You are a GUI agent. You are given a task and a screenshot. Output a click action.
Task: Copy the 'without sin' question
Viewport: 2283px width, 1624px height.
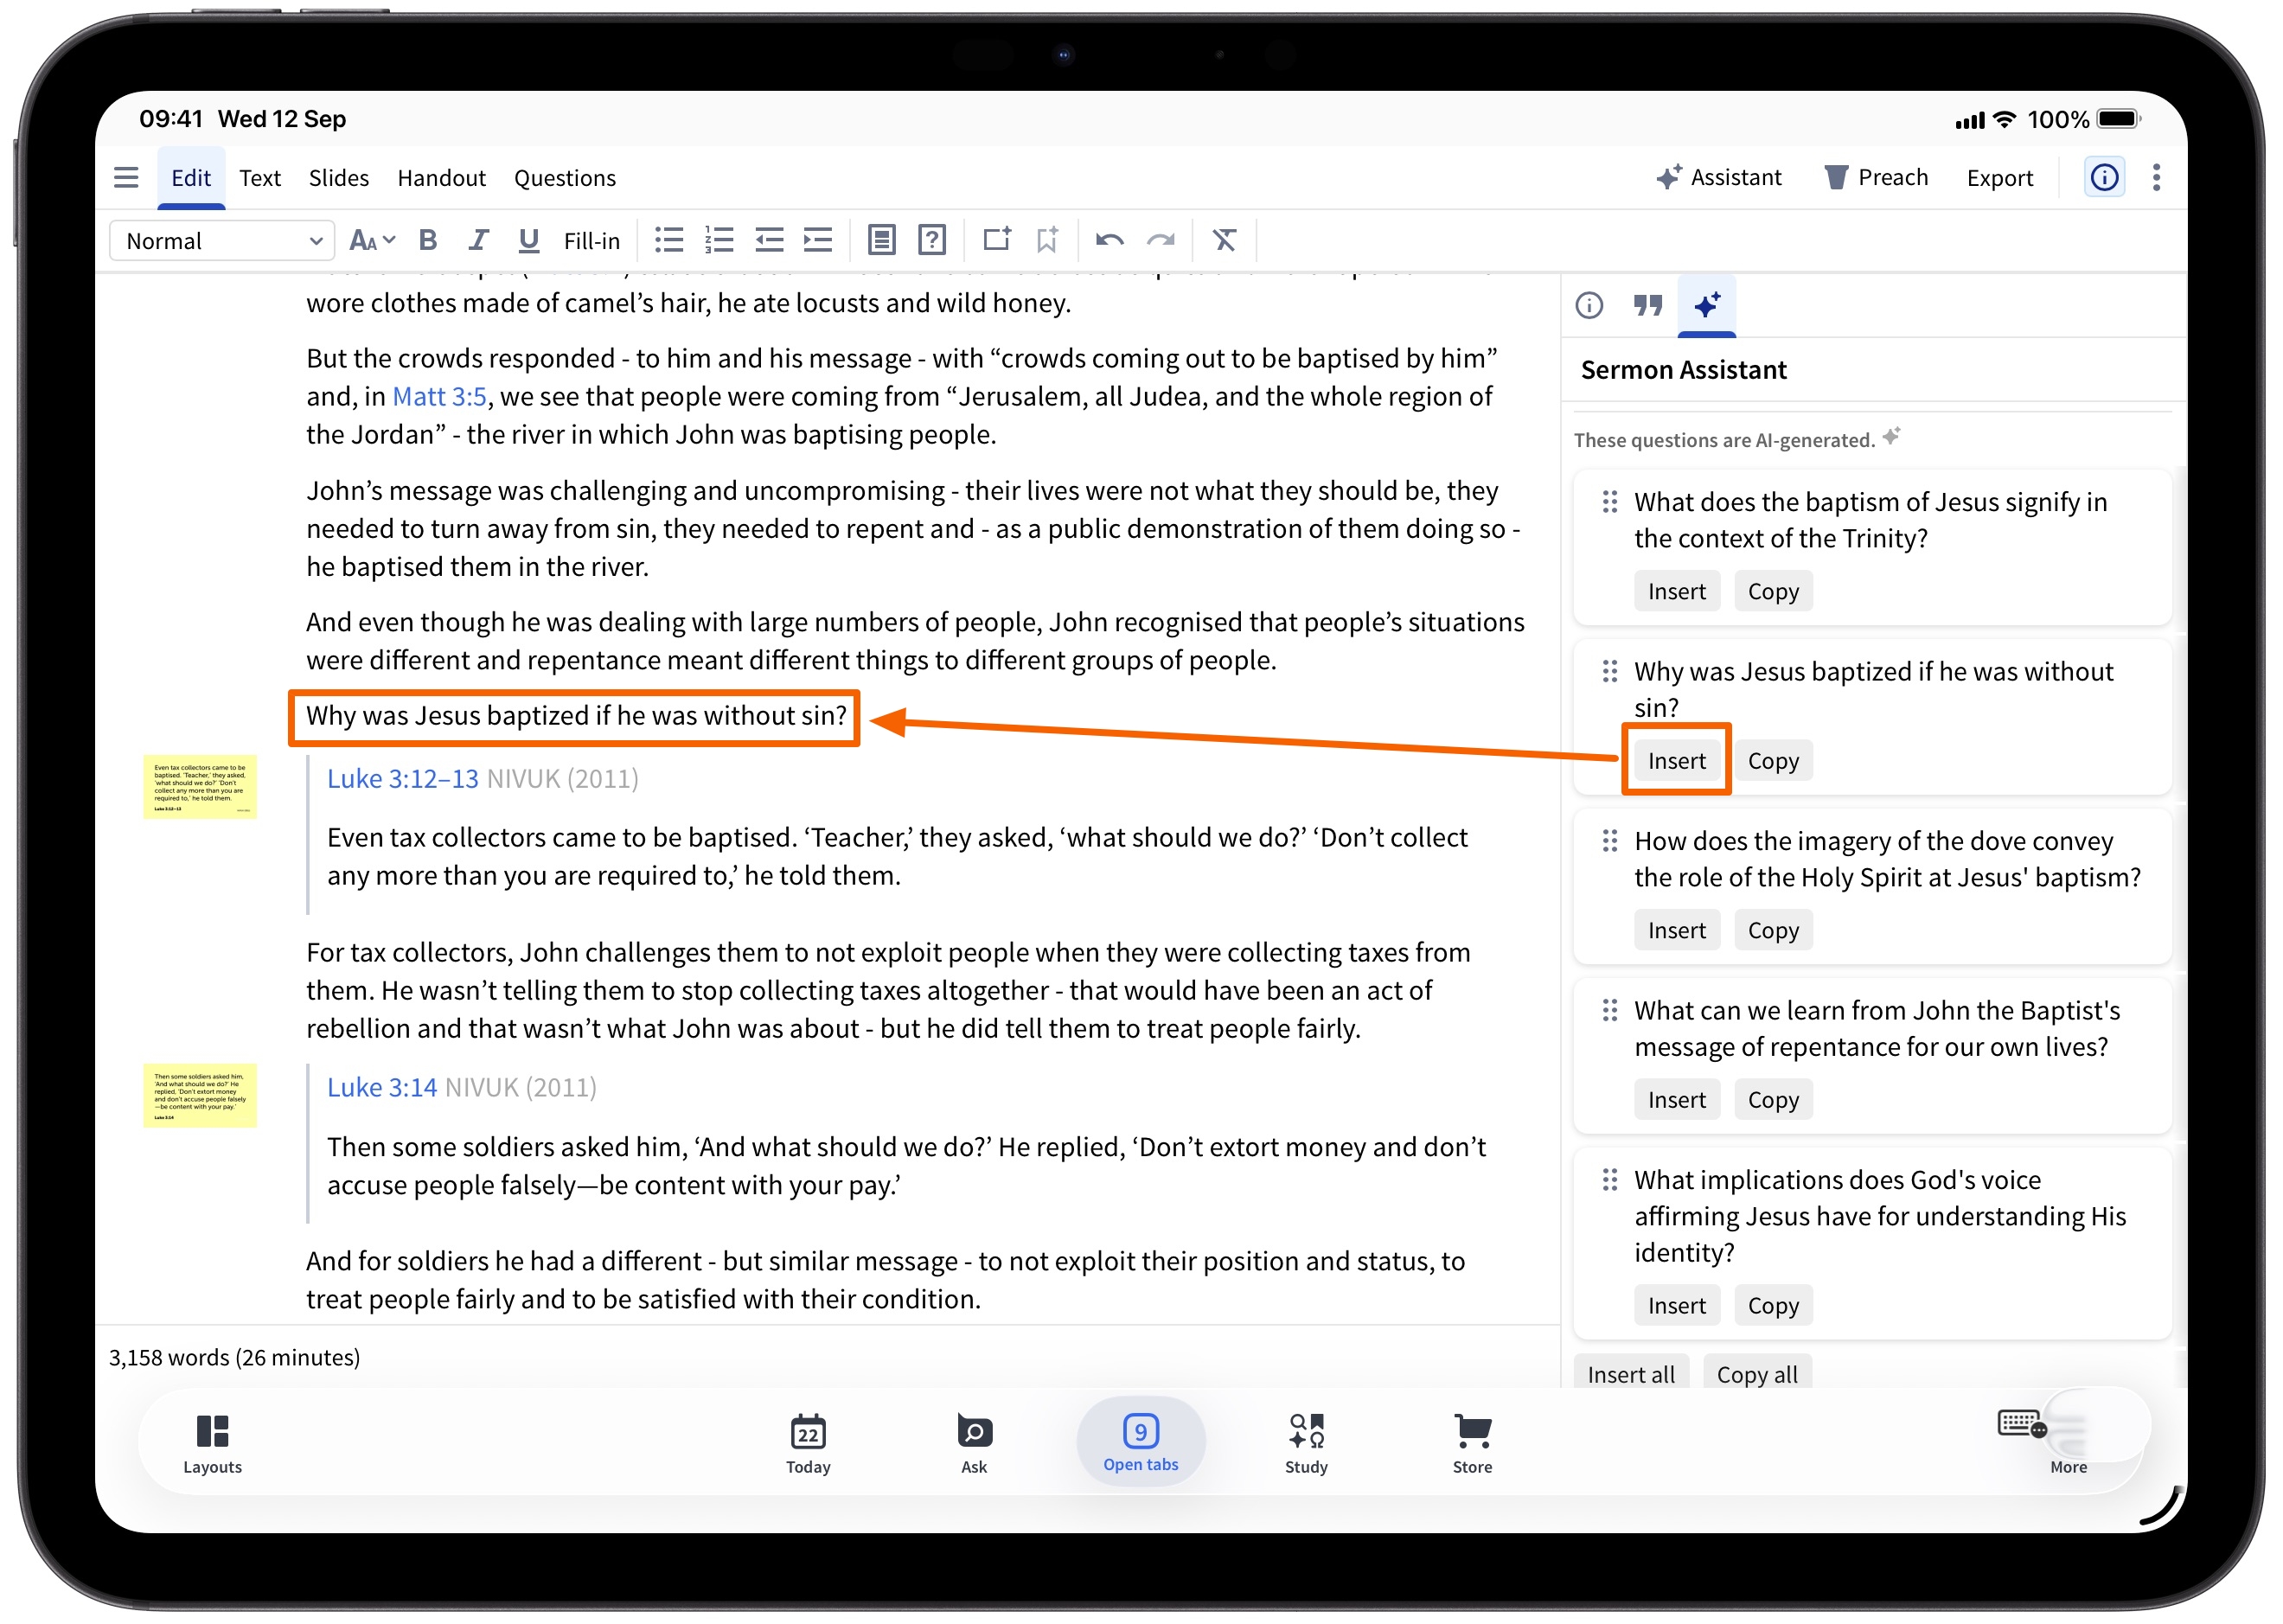click(1773, 761)
